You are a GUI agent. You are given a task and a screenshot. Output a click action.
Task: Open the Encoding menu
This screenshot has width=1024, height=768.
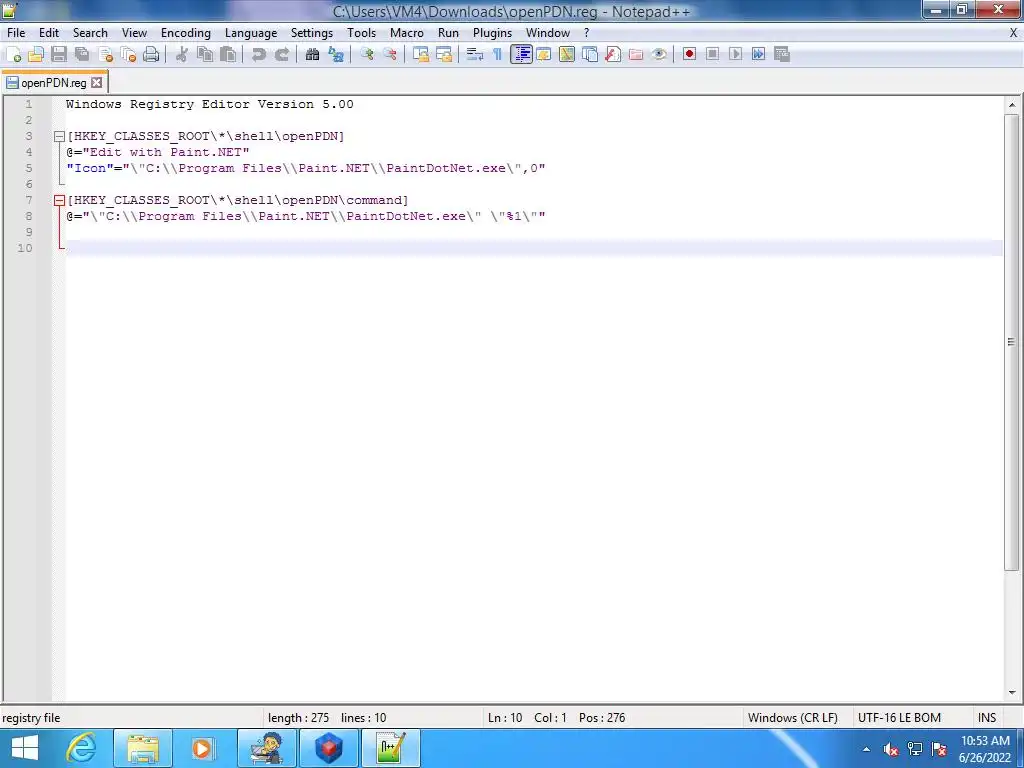(186, 33)
